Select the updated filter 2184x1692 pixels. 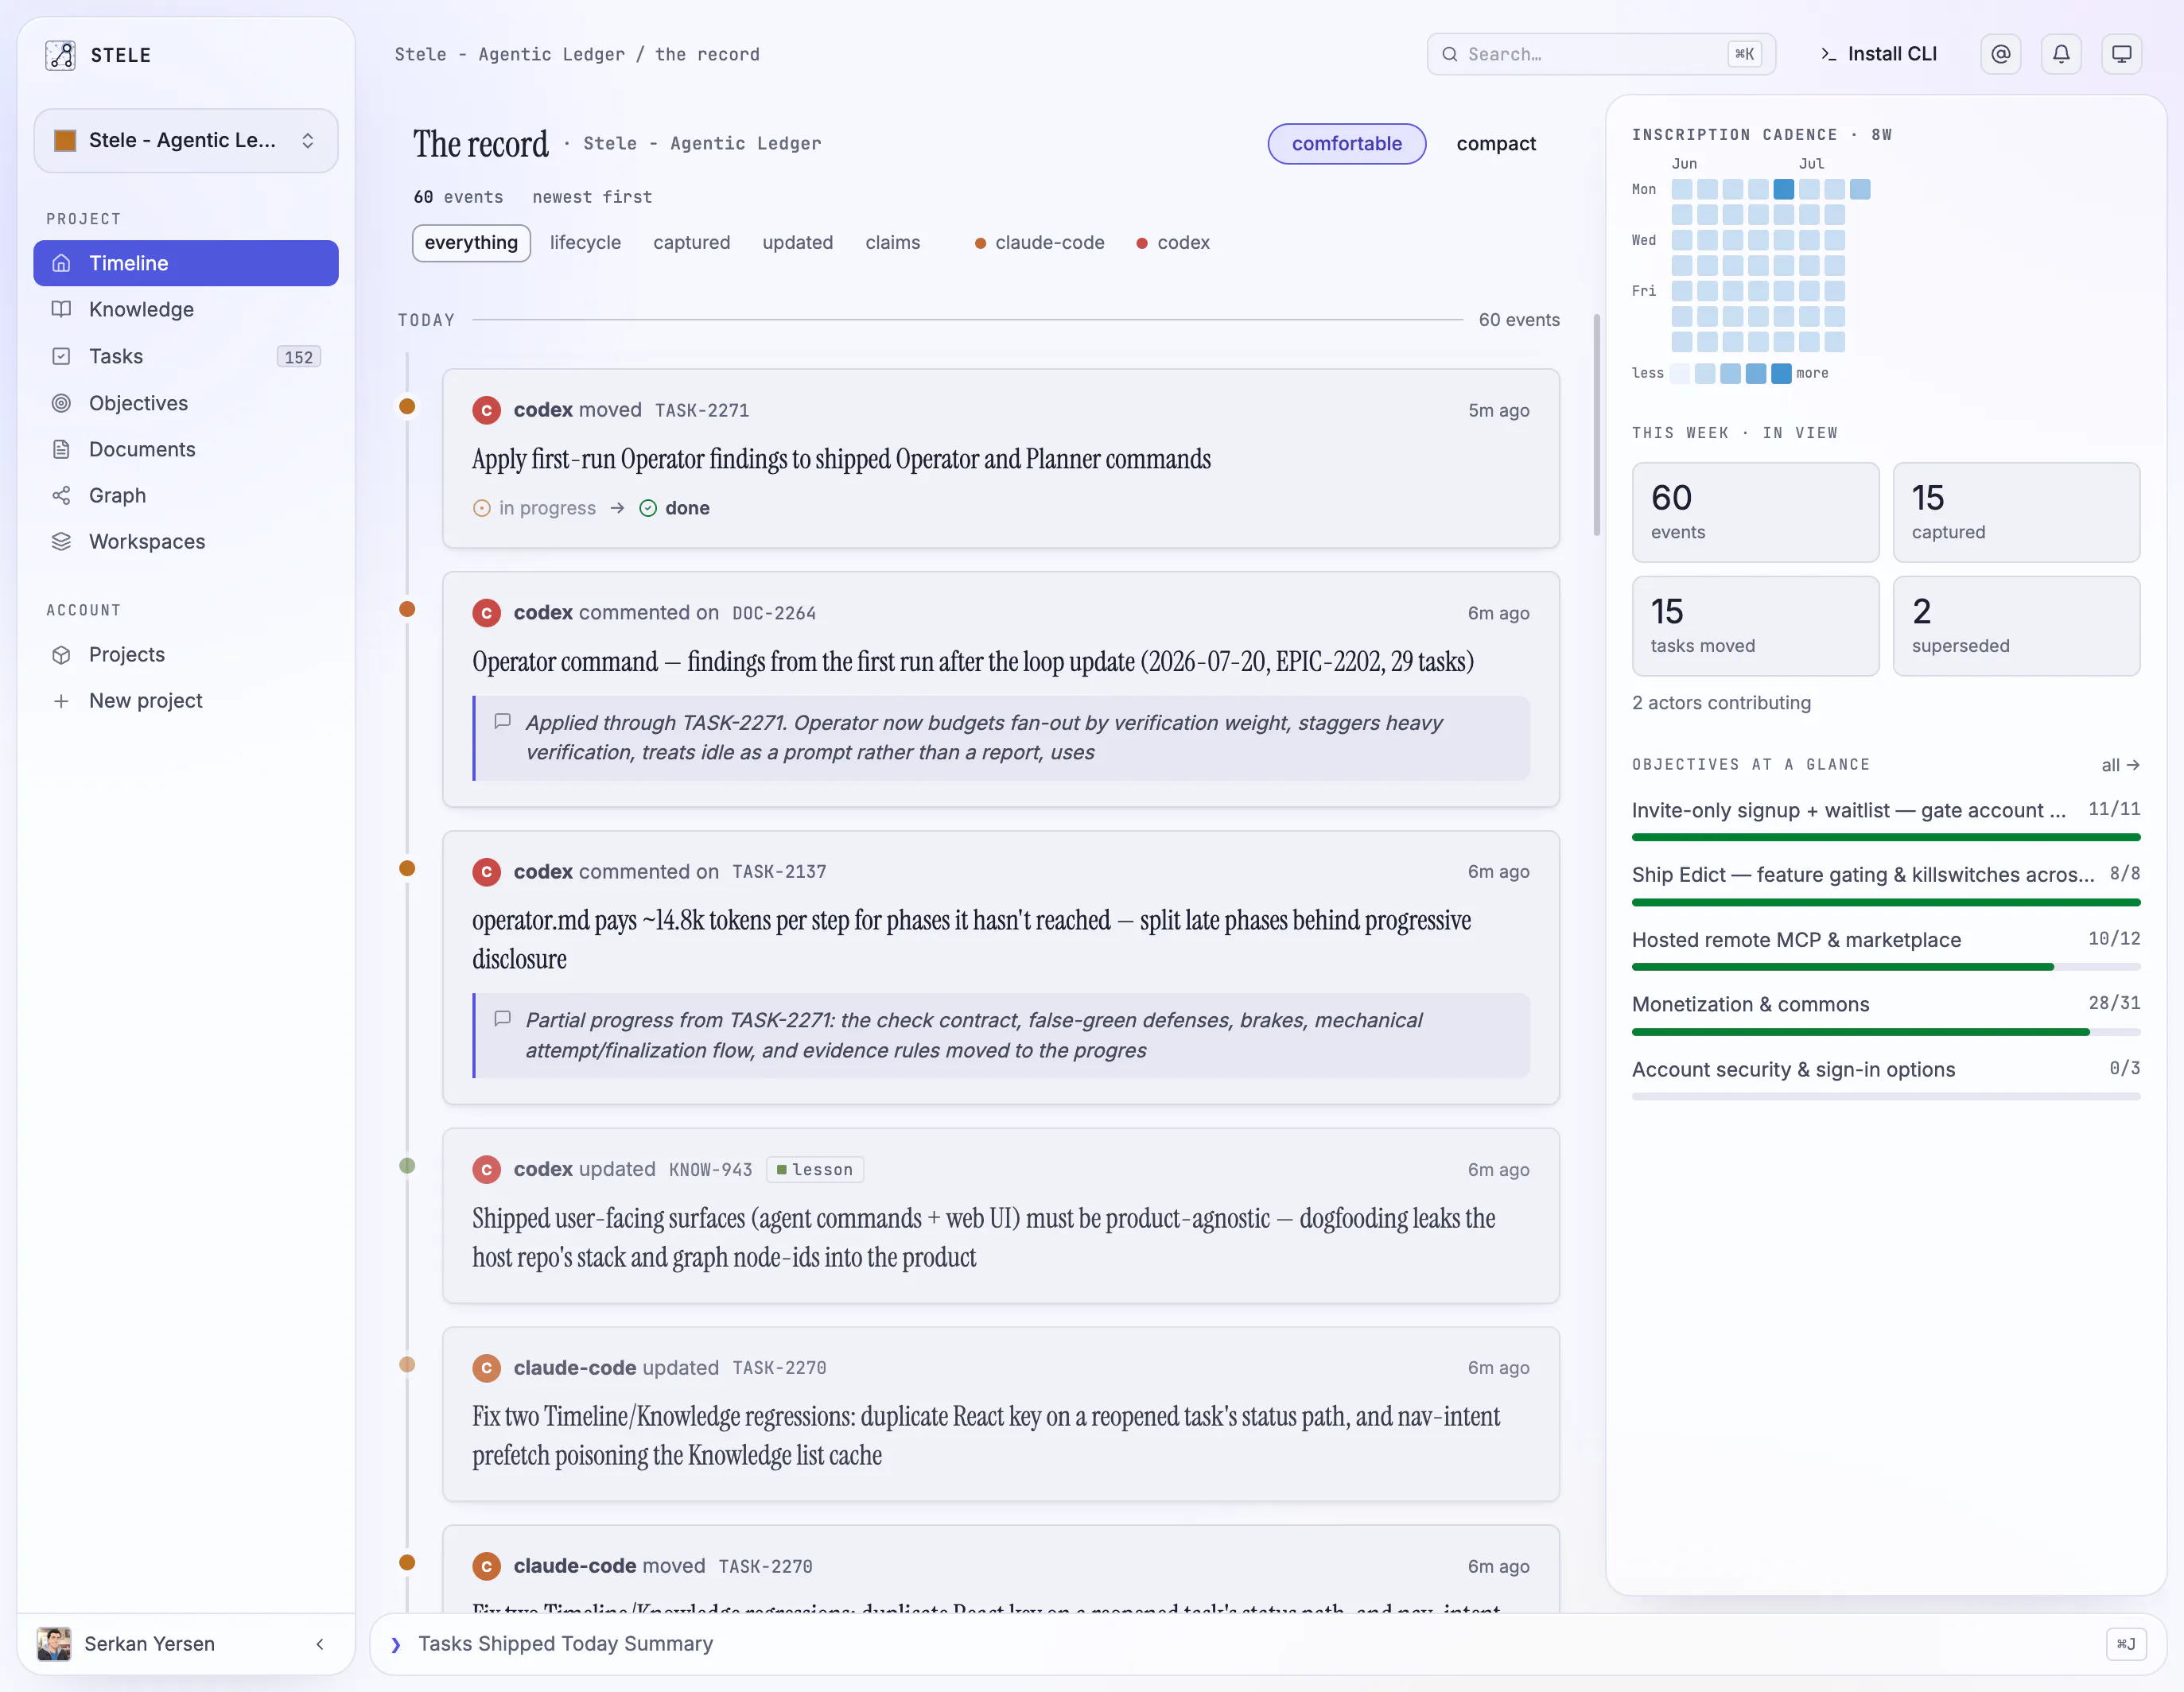[x=797, y=242]
